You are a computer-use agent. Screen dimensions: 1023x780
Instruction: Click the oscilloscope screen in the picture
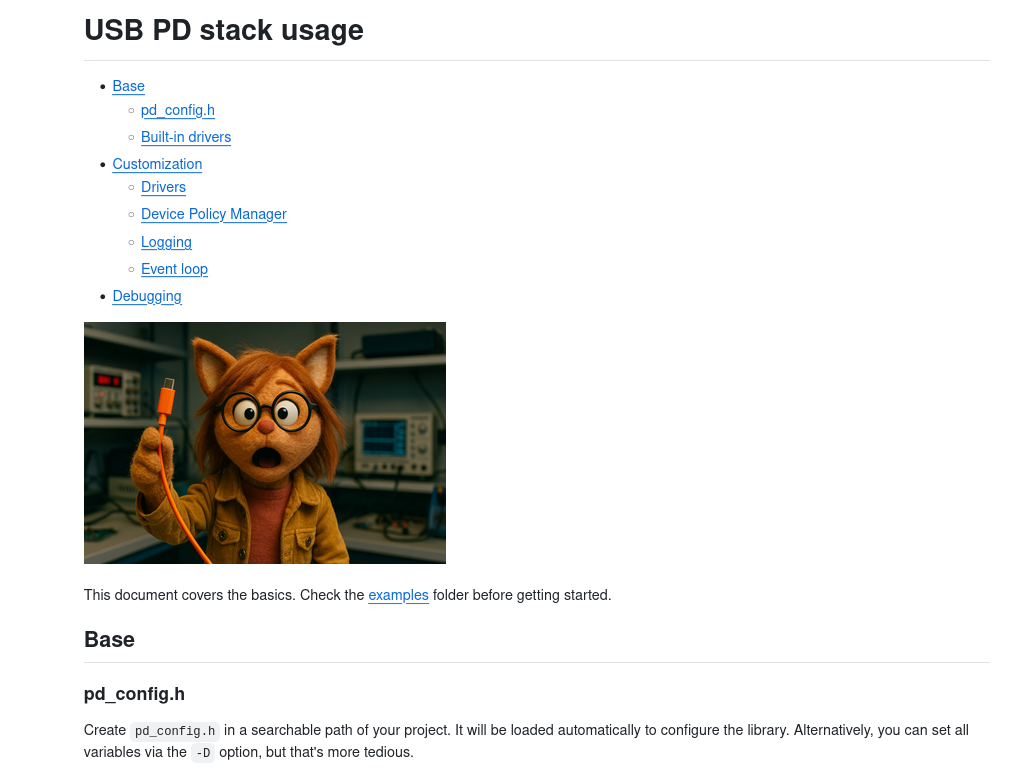point(383,437)
